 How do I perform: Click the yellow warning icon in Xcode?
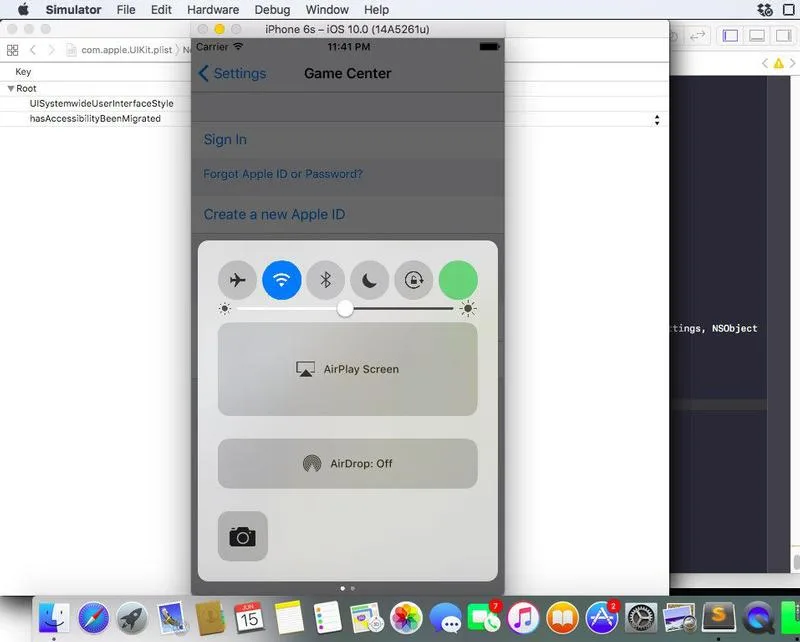779,63
